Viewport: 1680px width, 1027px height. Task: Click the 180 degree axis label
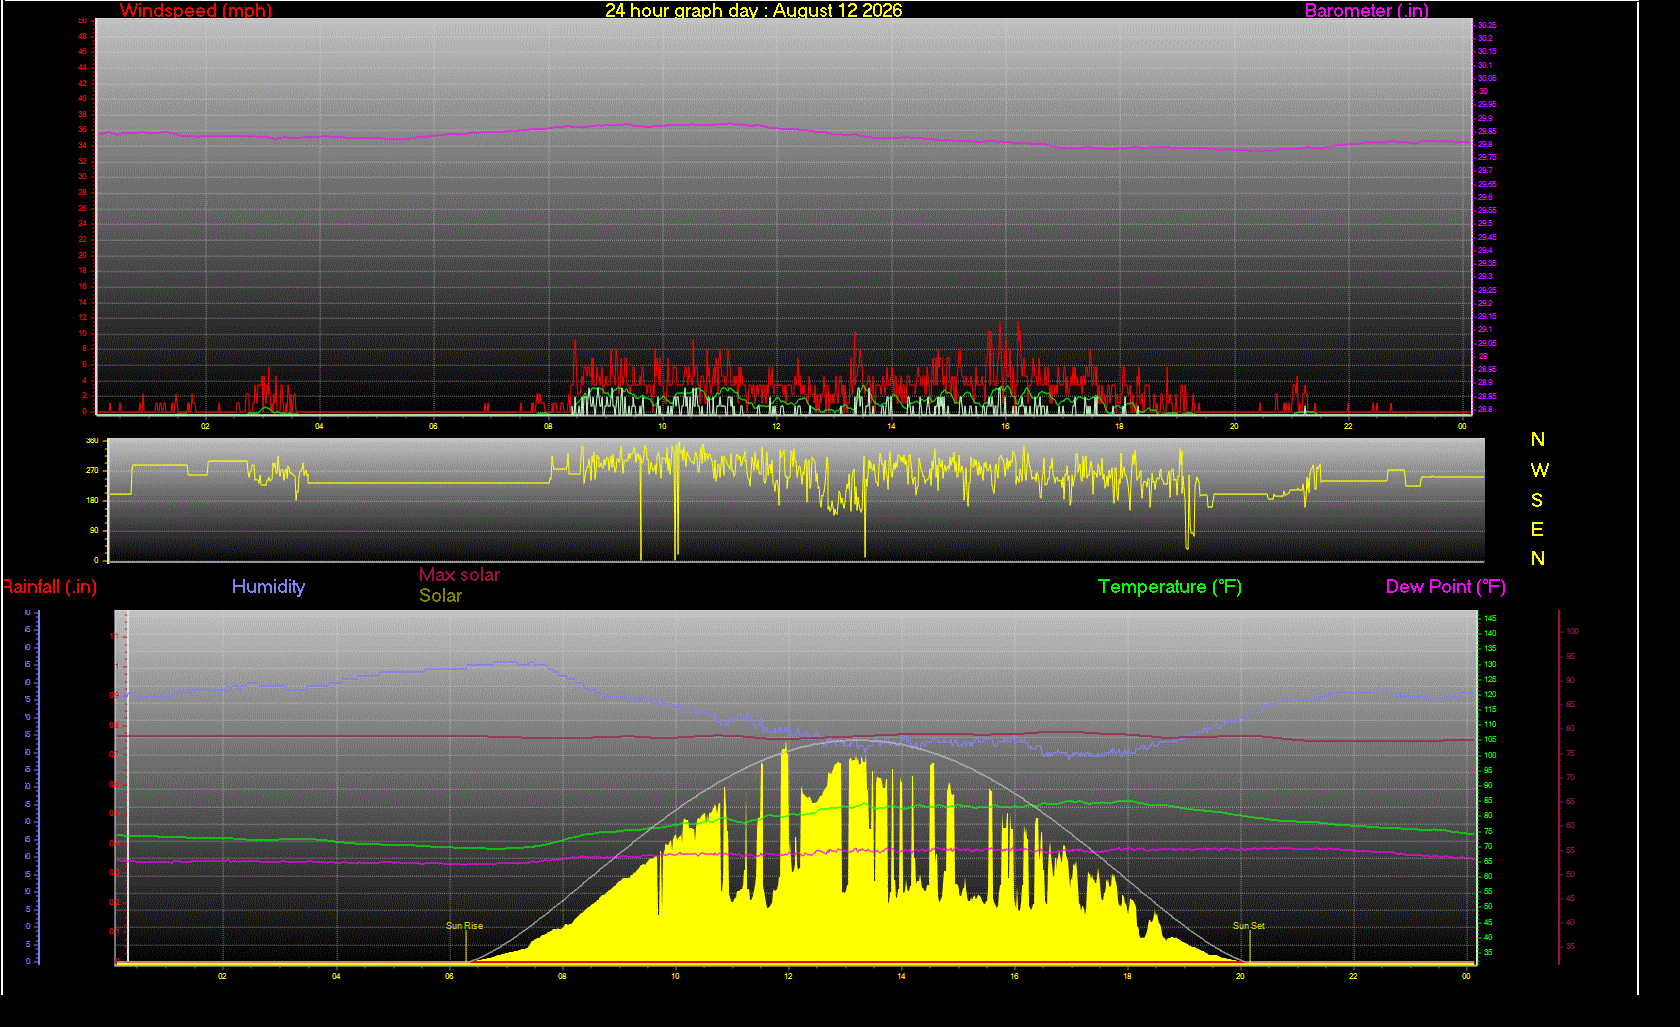point(93,500)
